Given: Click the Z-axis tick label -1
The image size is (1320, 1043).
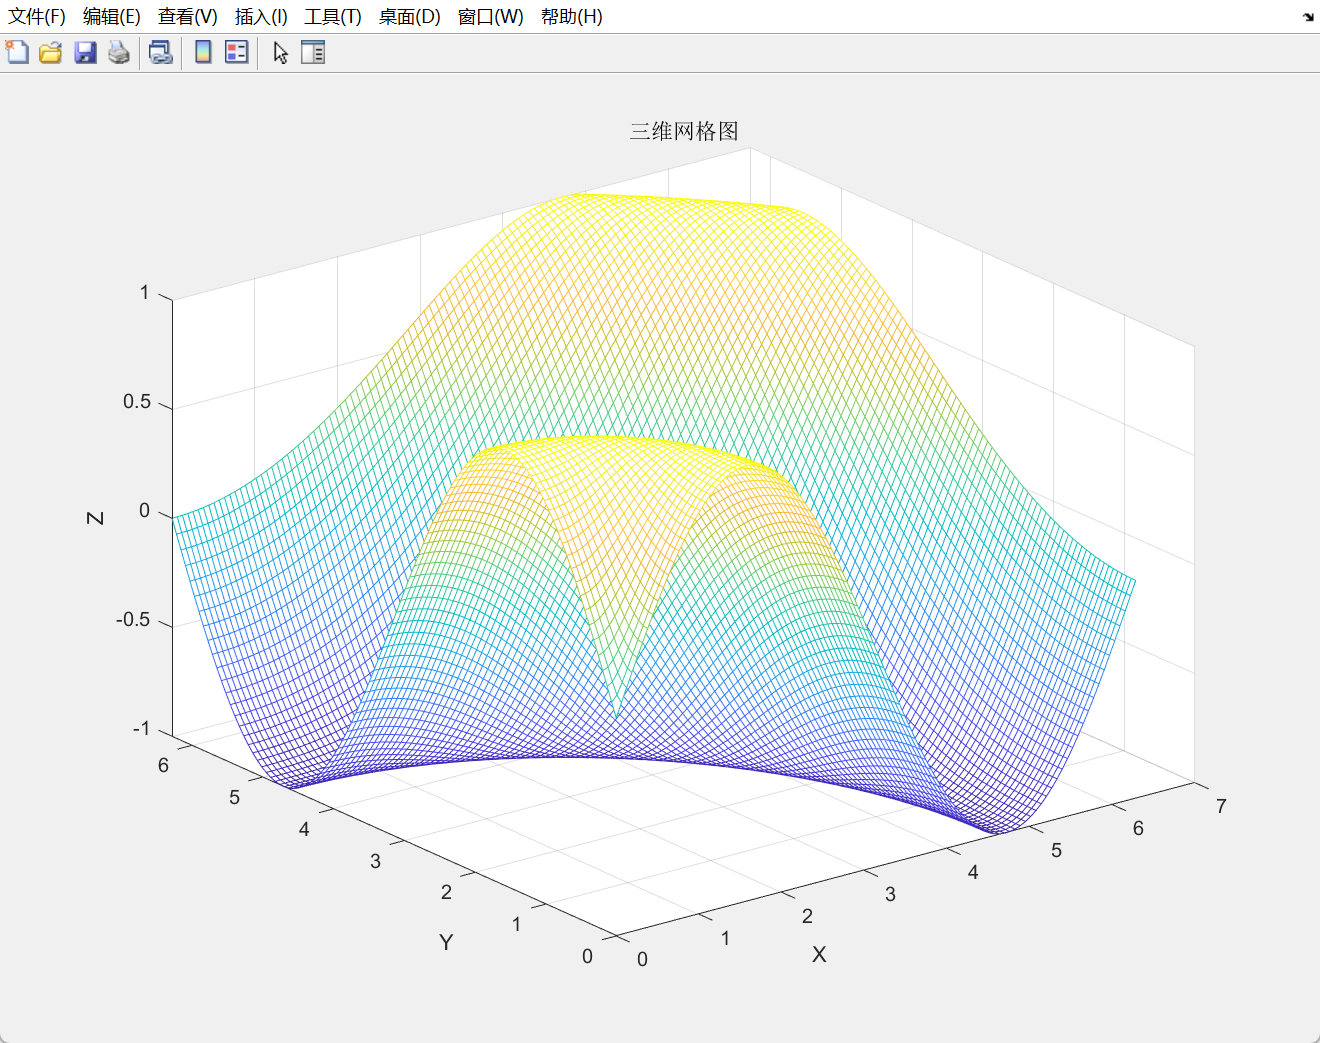Looking at the screenshot, I should [x=141, y=728].
